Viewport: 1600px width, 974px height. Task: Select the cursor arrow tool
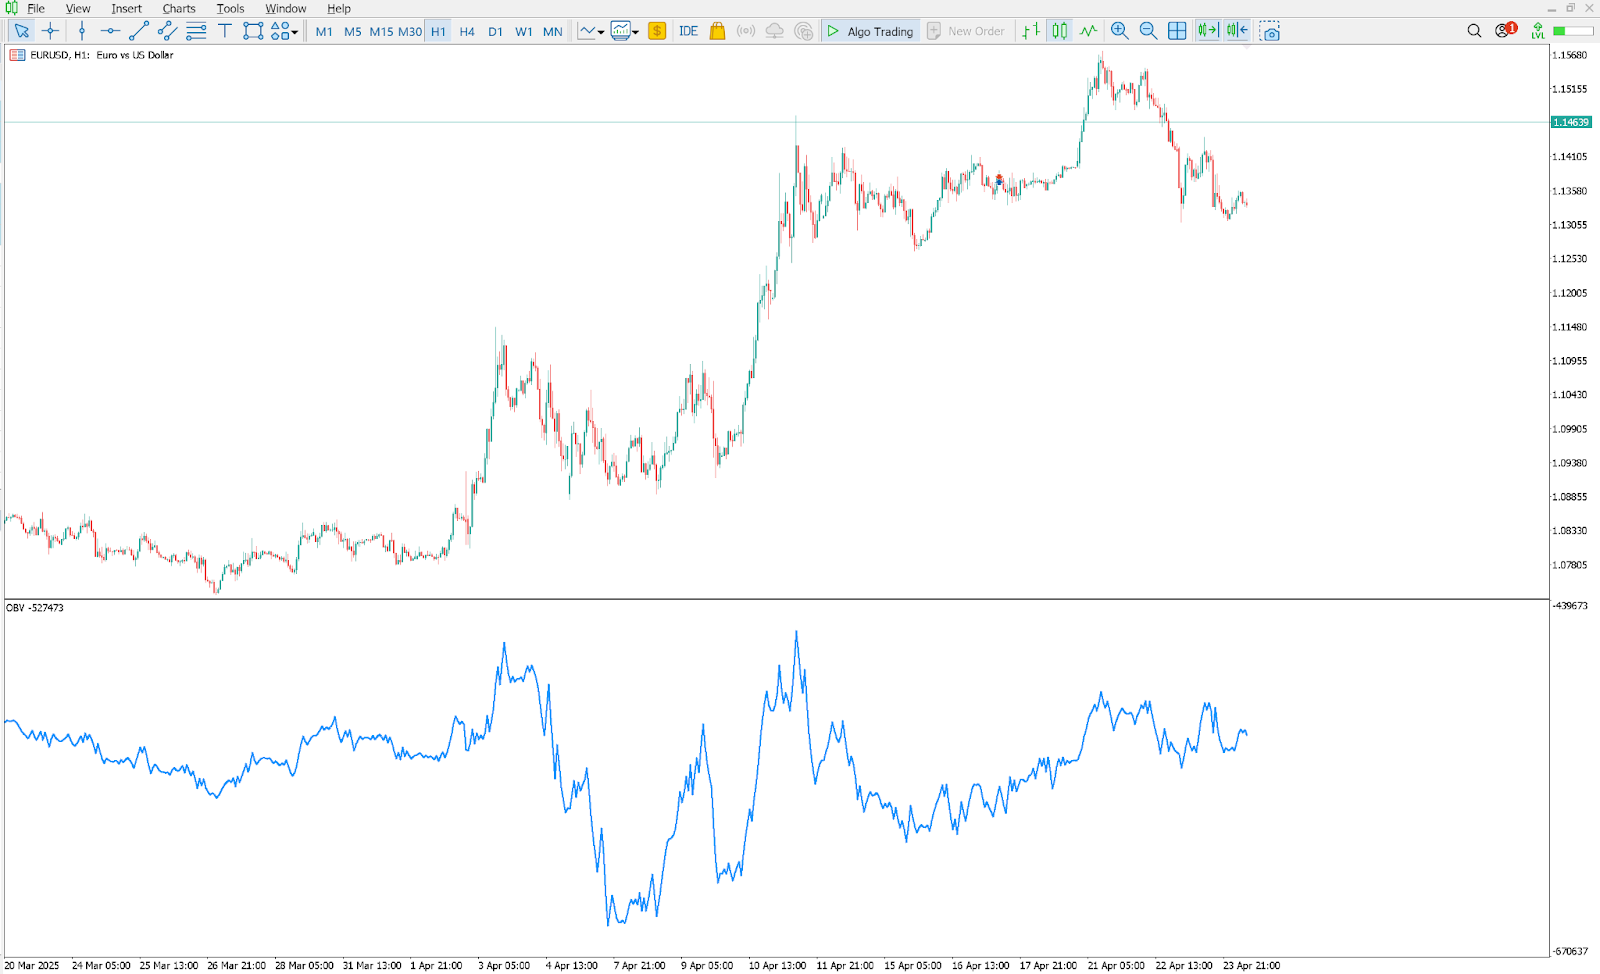pyautogui.click(x=21, y=31)
